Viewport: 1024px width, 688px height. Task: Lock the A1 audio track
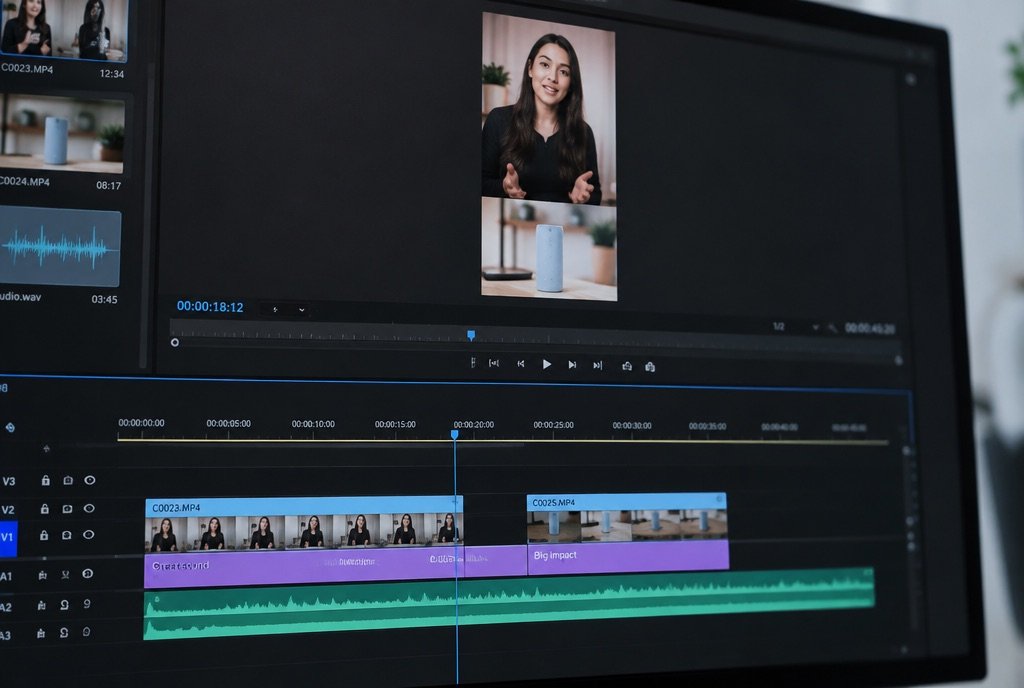42,575
